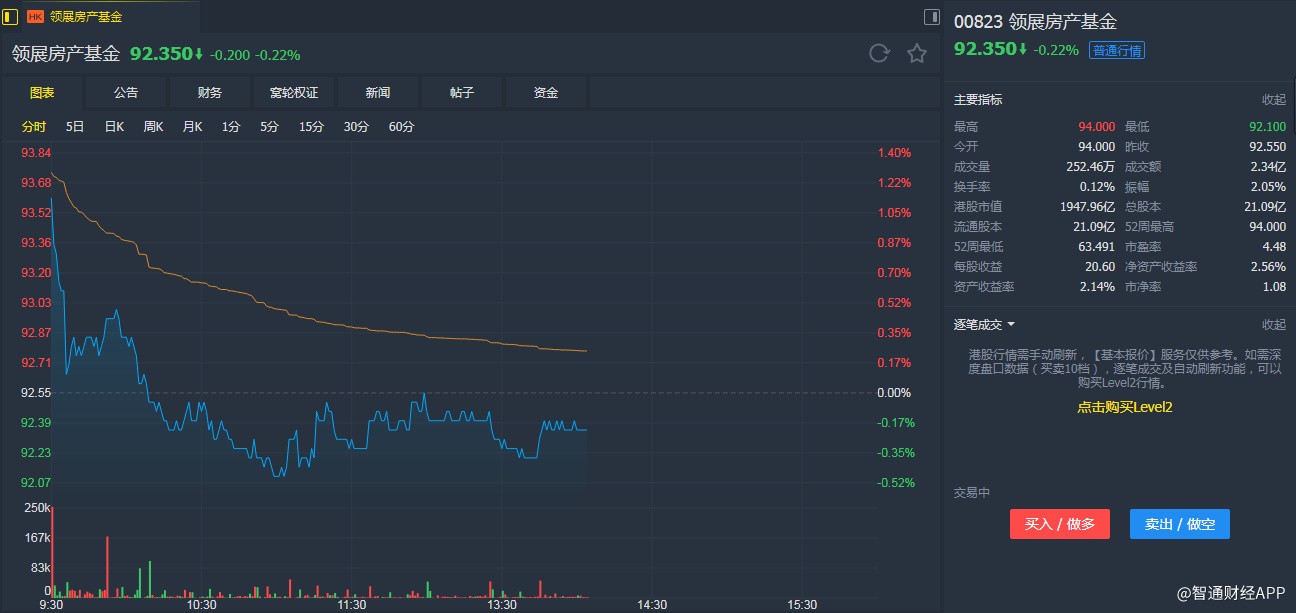Click the HK market badge icon

[x=35, y=17]
